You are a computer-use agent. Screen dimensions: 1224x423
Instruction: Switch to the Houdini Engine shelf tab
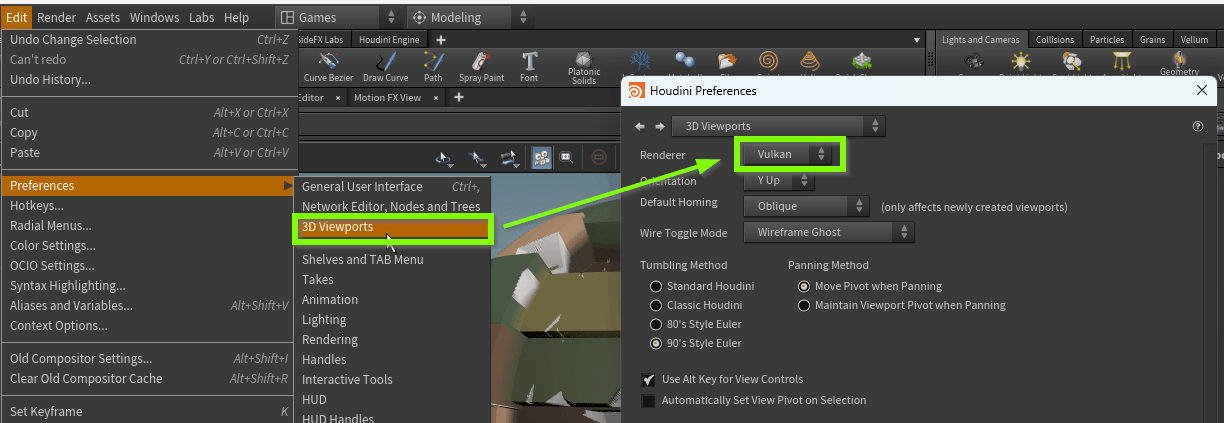(x=389, y=39)
